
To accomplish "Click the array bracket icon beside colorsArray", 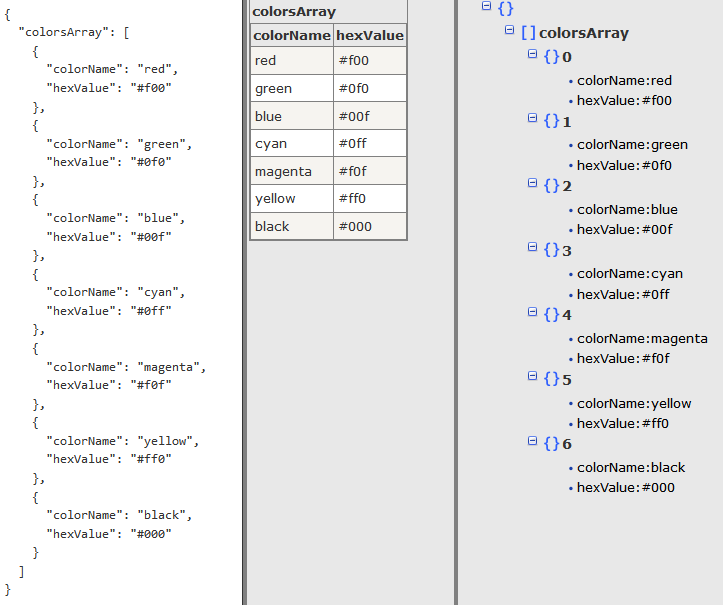I will click(528, 33).
